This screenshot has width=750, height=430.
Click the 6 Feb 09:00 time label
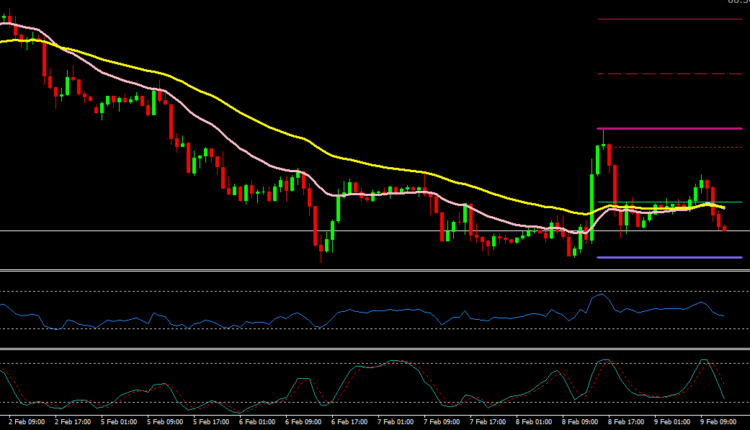(306, 423)
